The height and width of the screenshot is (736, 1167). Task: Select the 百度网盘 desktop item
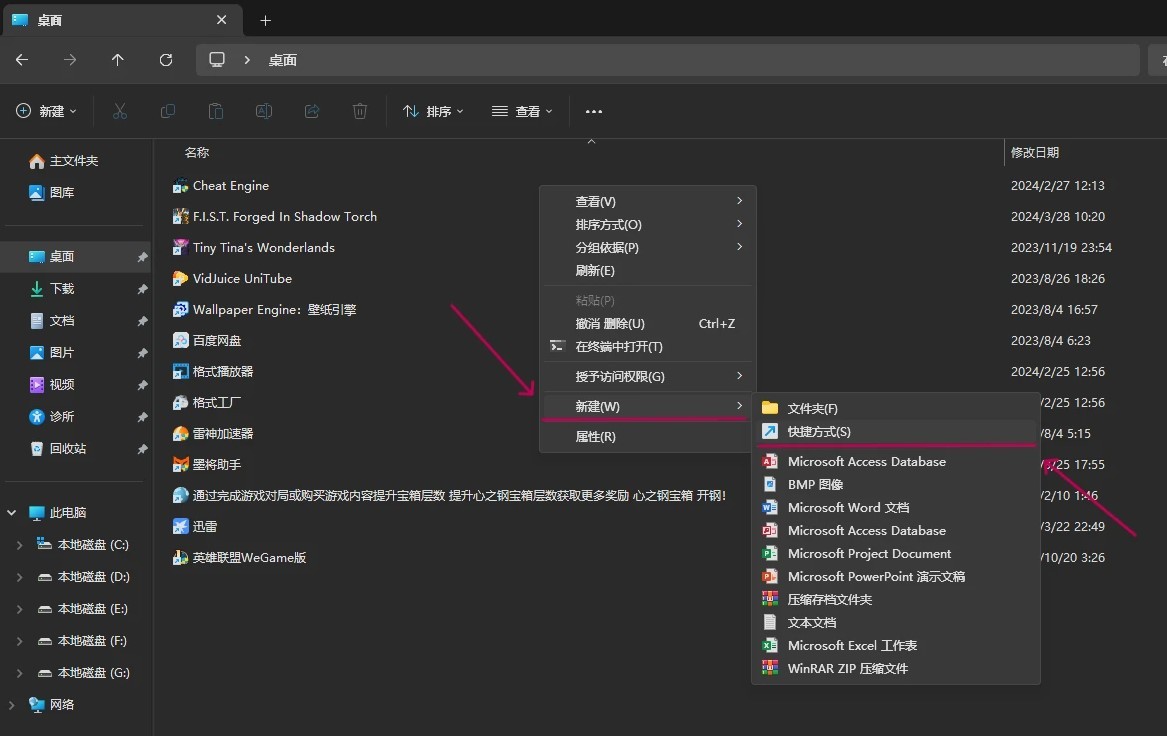click(216, 341)
